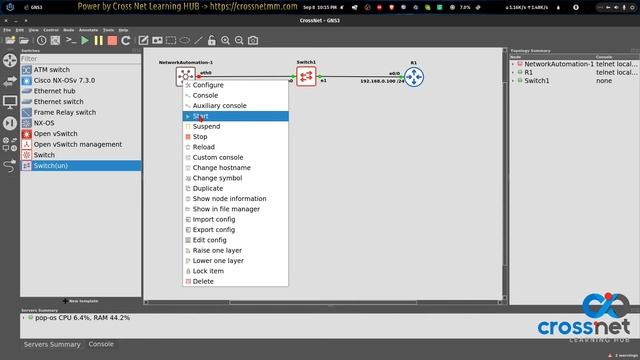Choose Show node information entry
640x360 pixels.
pos(236,199)
